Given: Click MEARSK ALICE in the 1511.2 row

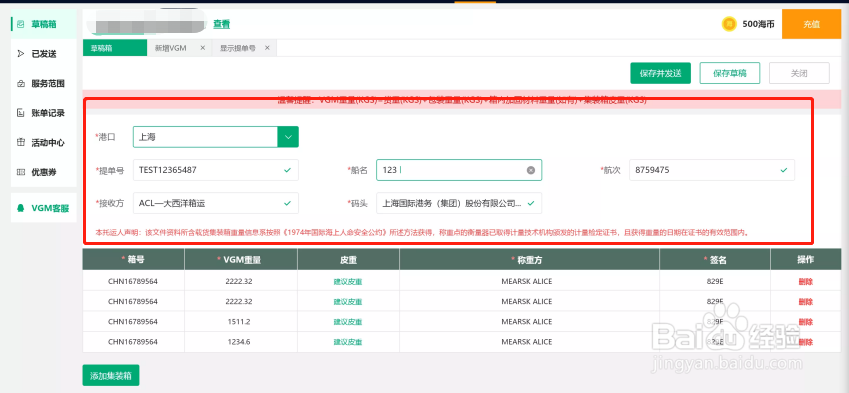Looking at the screenshot, I should point(527,322).
